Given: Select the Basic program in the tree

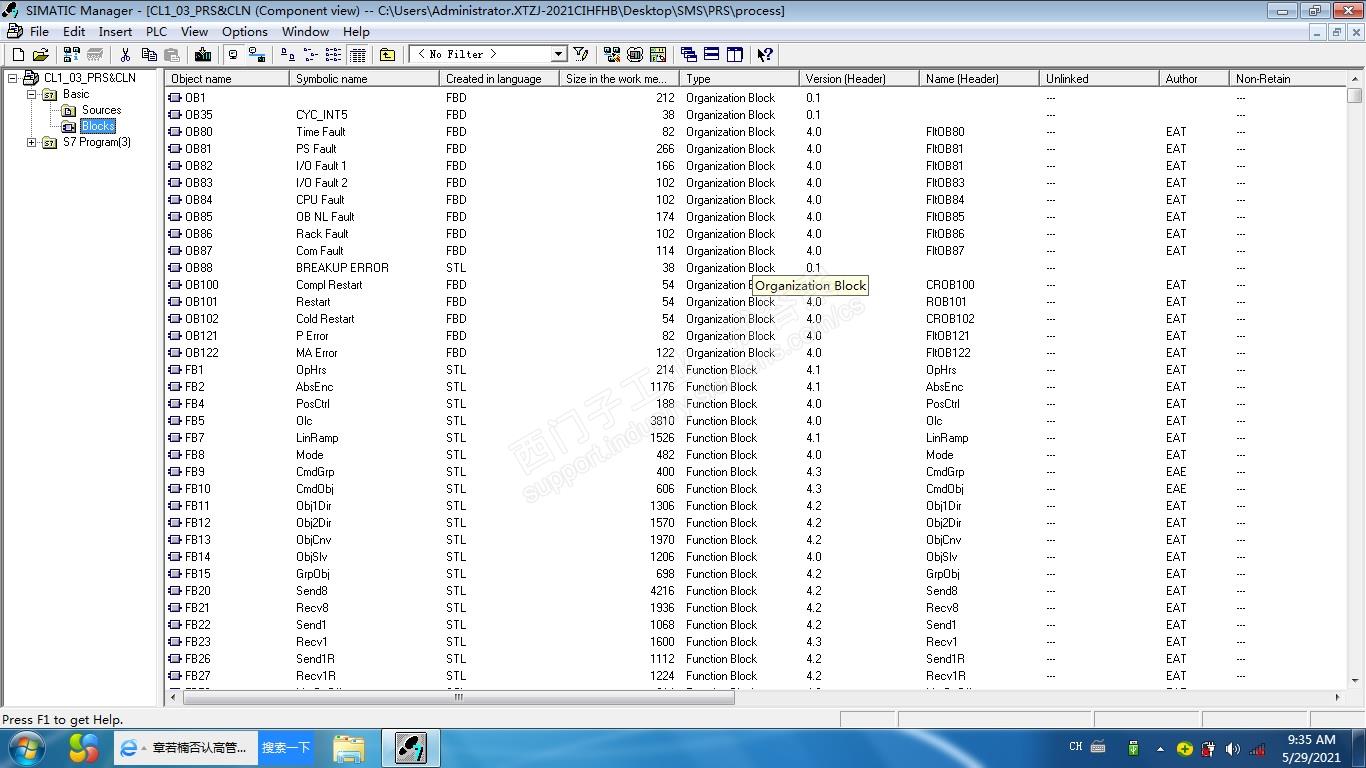Looking at the screenshot, I should [76, 94].
